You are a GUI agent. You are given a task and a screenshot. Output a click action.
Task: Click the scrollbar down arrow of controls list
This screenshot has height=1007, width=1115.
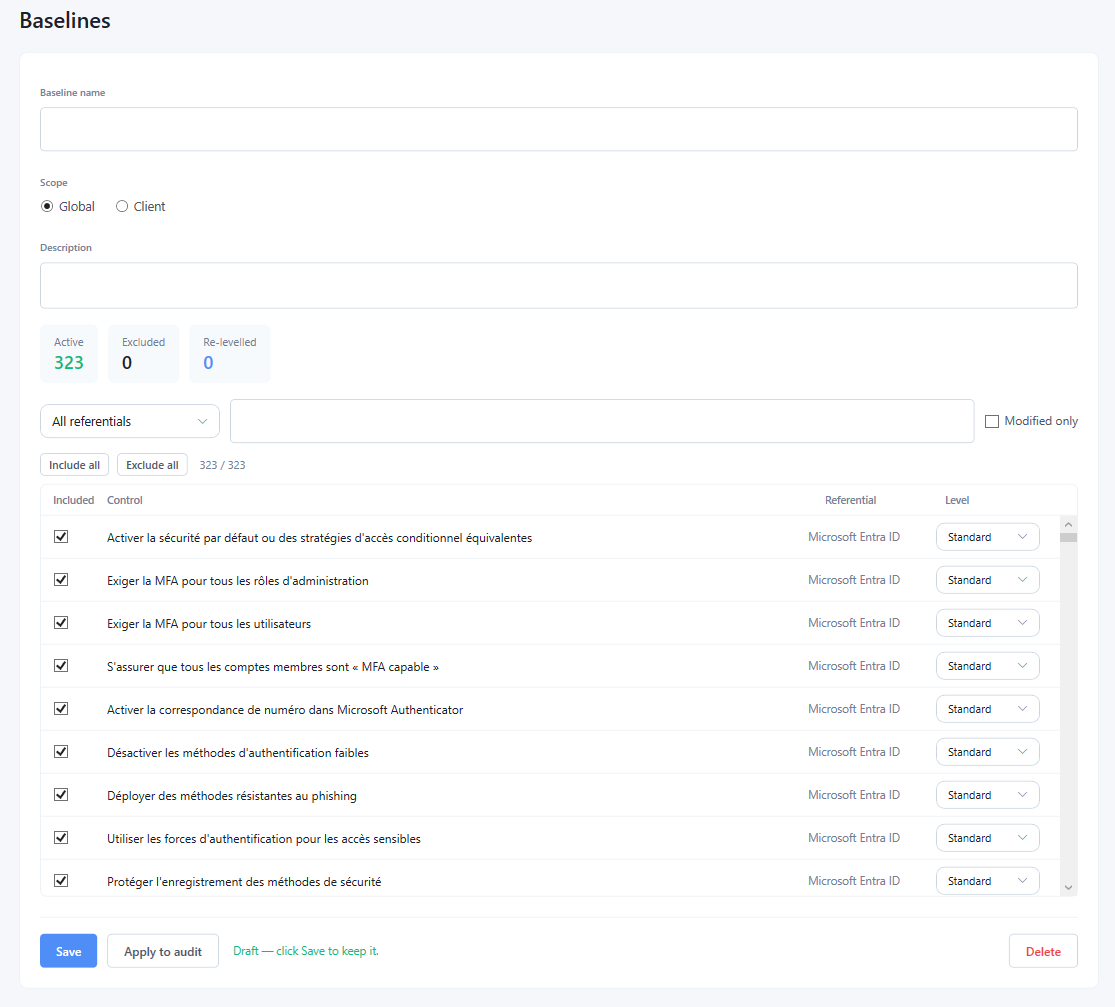[x=1068, y=888]
